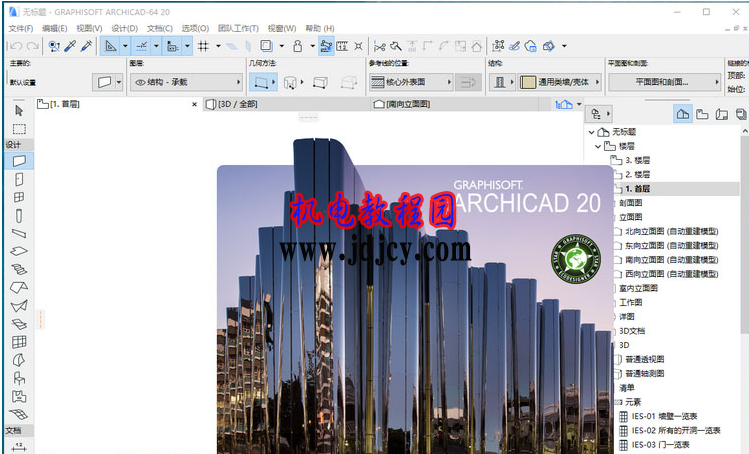The image size is (749, 454).
Task: Click the Find and Select icon
Action: [x=54, y=46]
